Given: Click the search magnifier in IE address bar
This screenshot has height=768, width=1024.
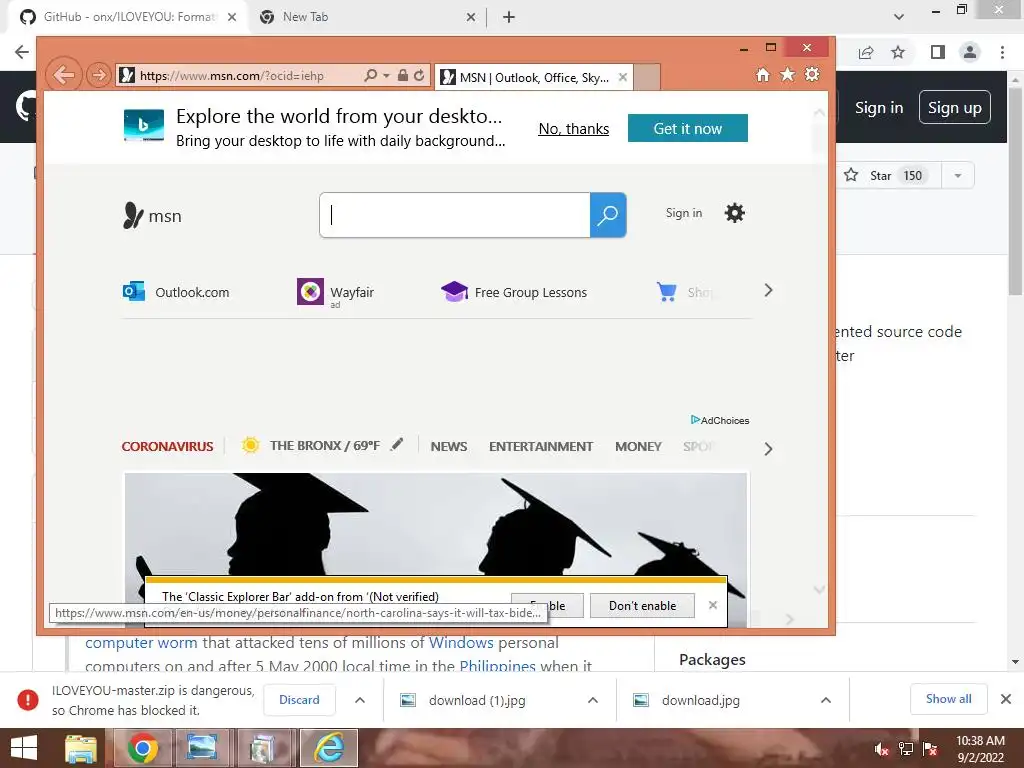Looking at the screenshot, I should pyautogui.click(x=370, y=75).
